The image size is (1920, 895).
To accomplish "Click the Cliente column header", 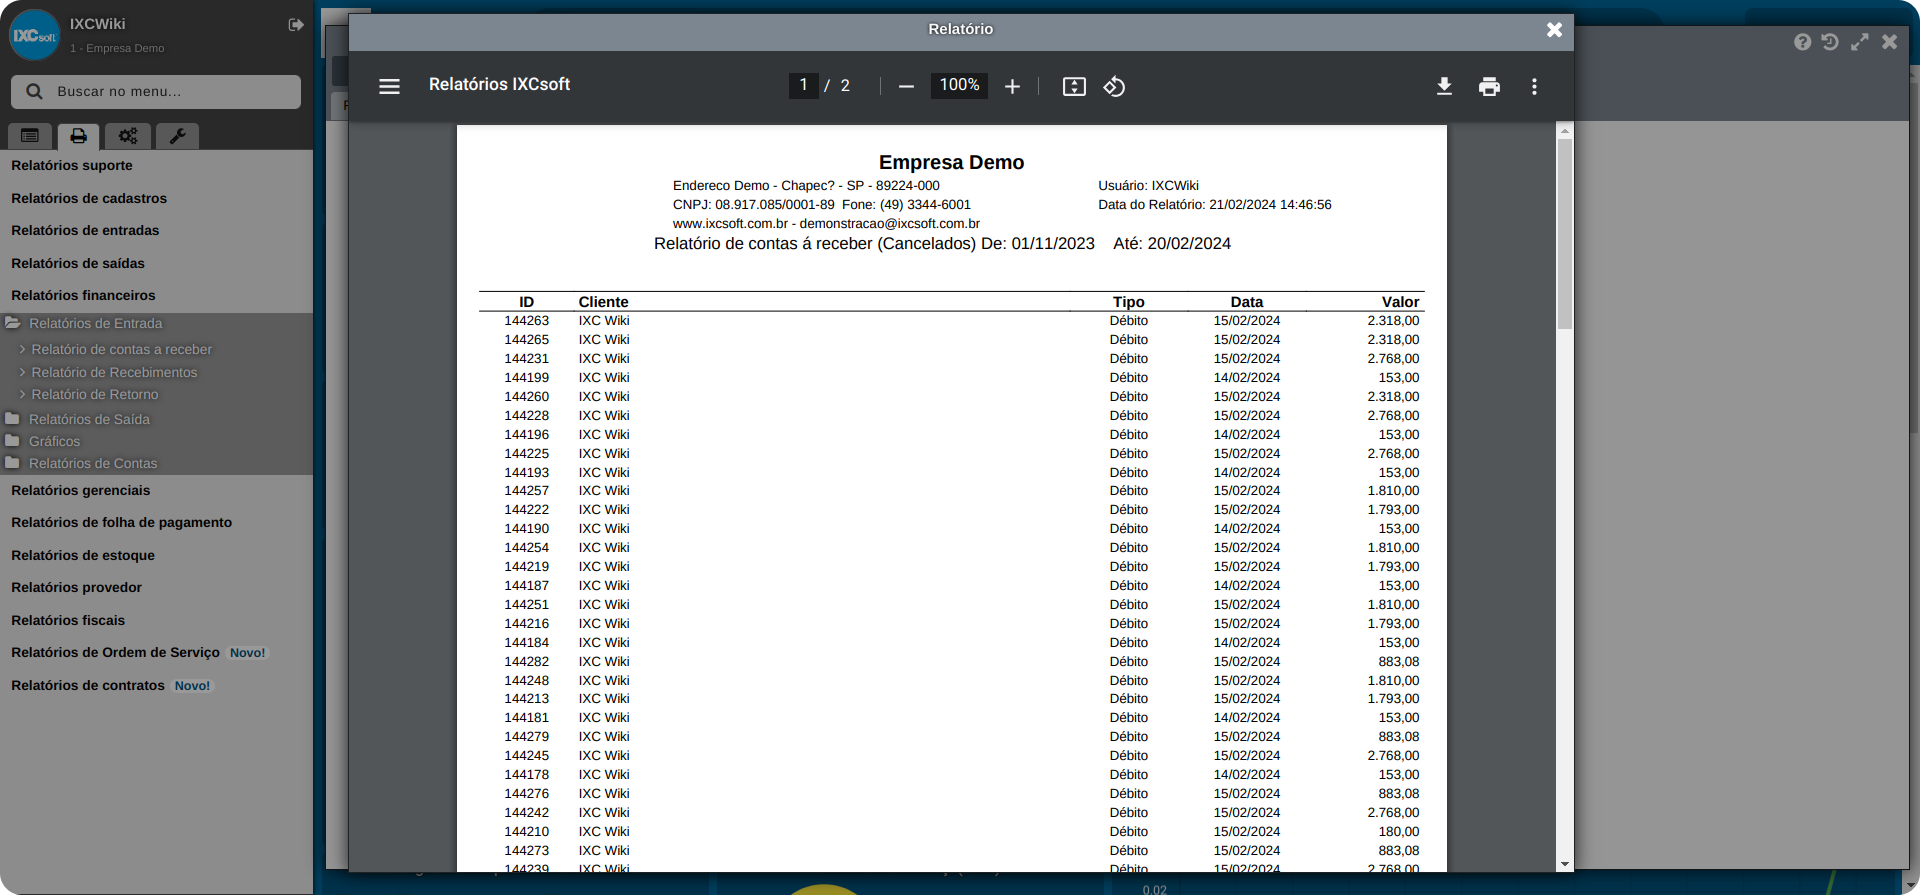I will [603, 302].
